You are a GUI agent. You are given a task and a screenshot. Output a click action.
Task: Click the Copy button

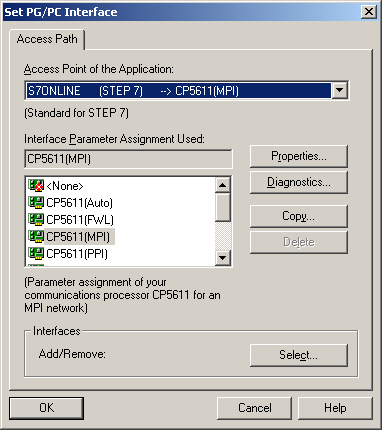point(299,216)
